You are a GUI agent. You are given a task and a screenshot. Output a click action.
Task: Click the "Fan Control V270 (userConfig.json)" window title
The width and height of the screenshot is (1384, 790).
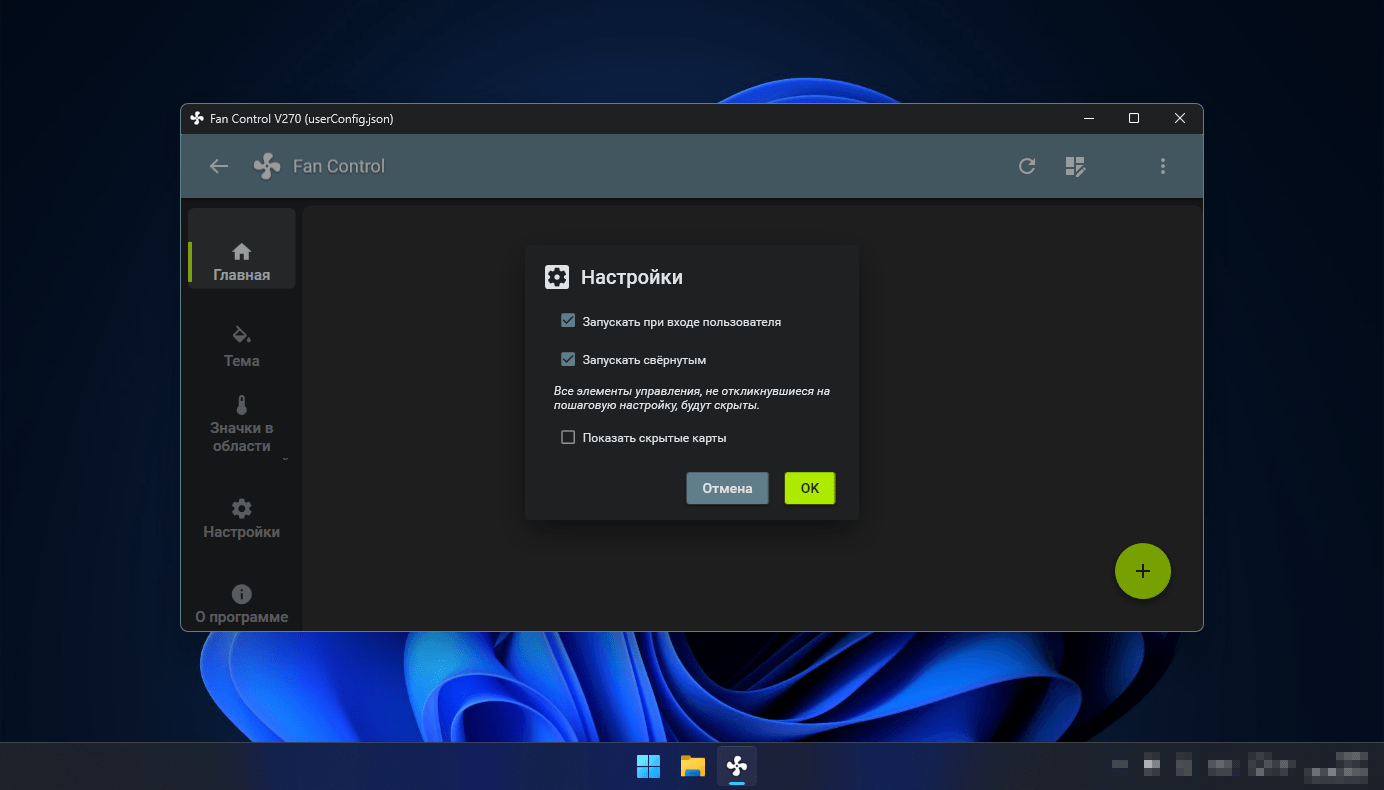302,118
